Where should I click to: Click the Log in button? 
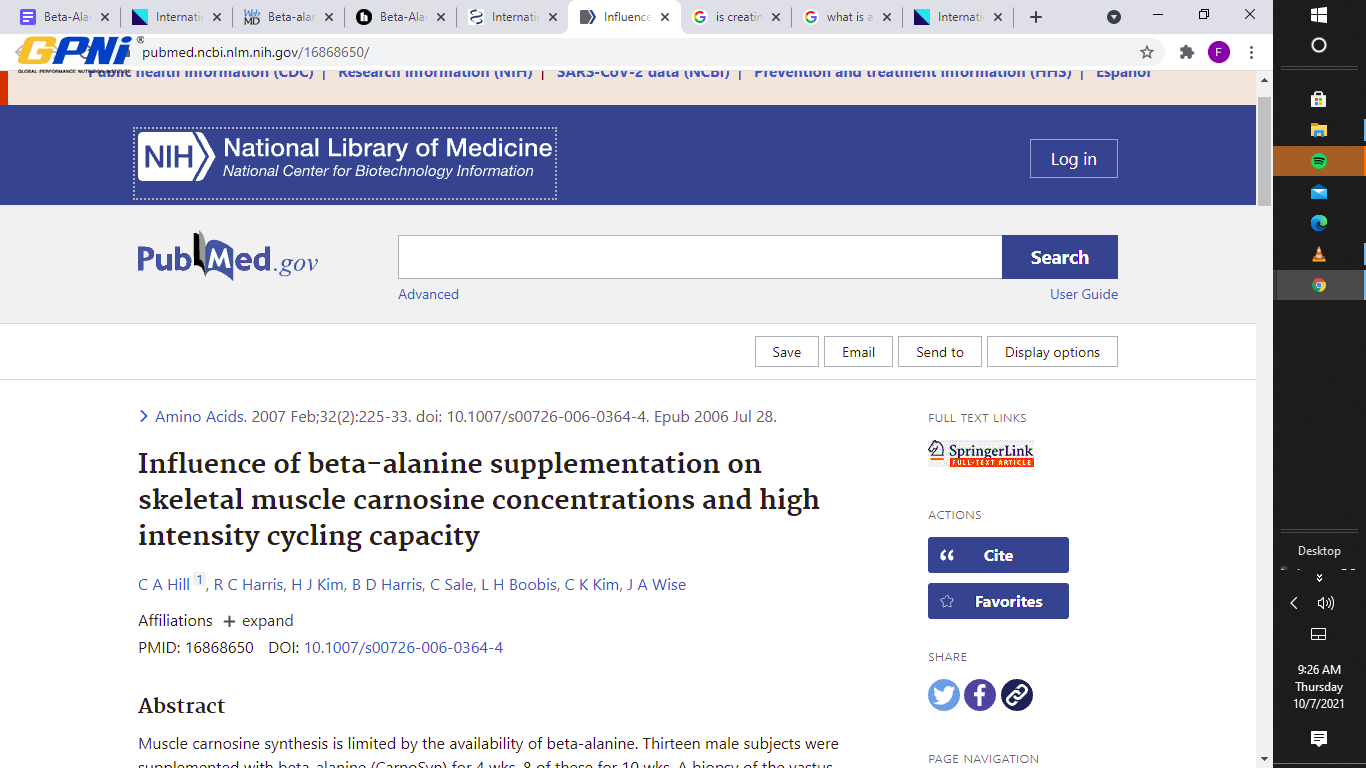pyautogui.click(x=1073, y=159)
